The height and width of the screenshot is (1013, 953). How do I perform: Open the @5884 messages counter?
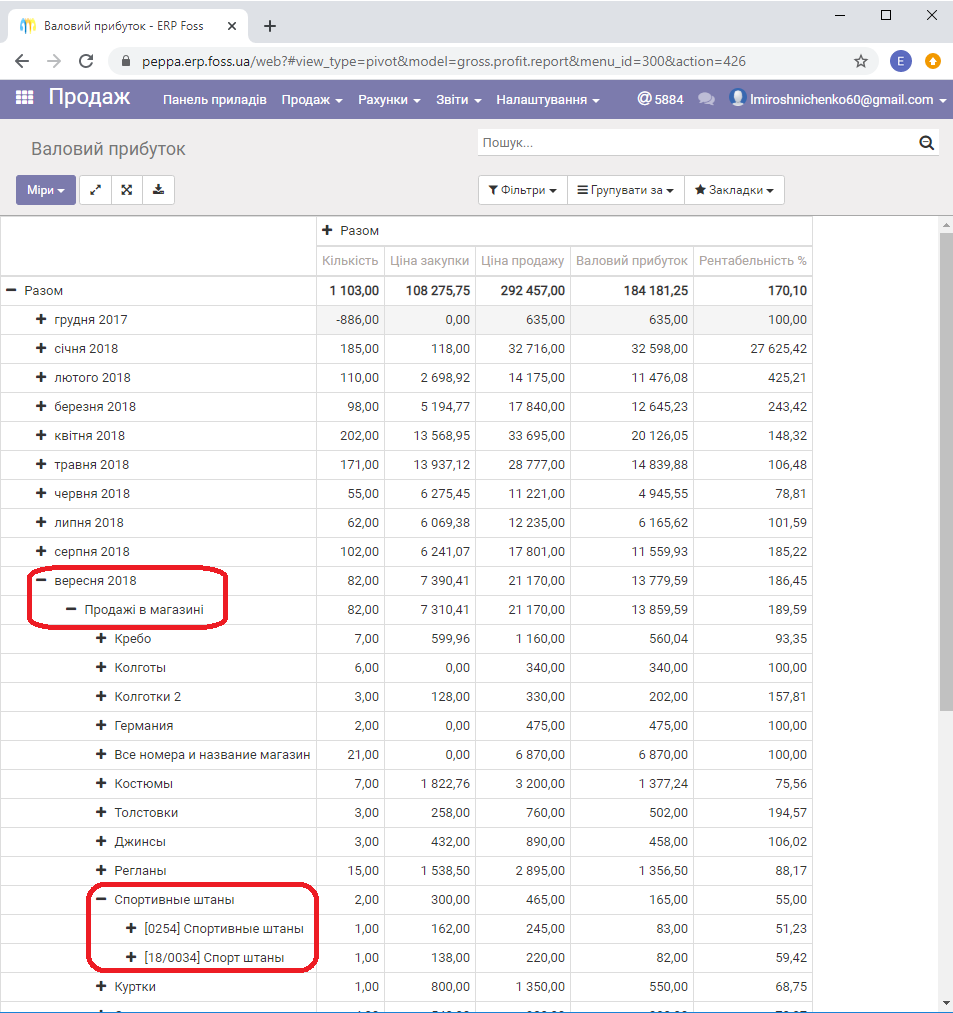660,99
